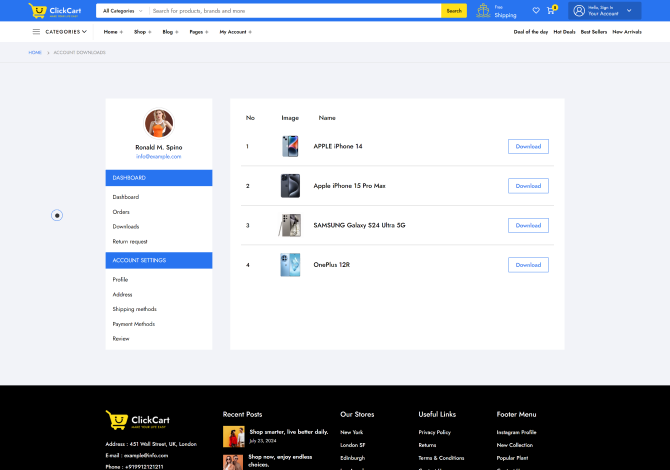Open the wishlist heart icon
The height and width of the screenshot is (470, 670).
(x=536, y=11)
